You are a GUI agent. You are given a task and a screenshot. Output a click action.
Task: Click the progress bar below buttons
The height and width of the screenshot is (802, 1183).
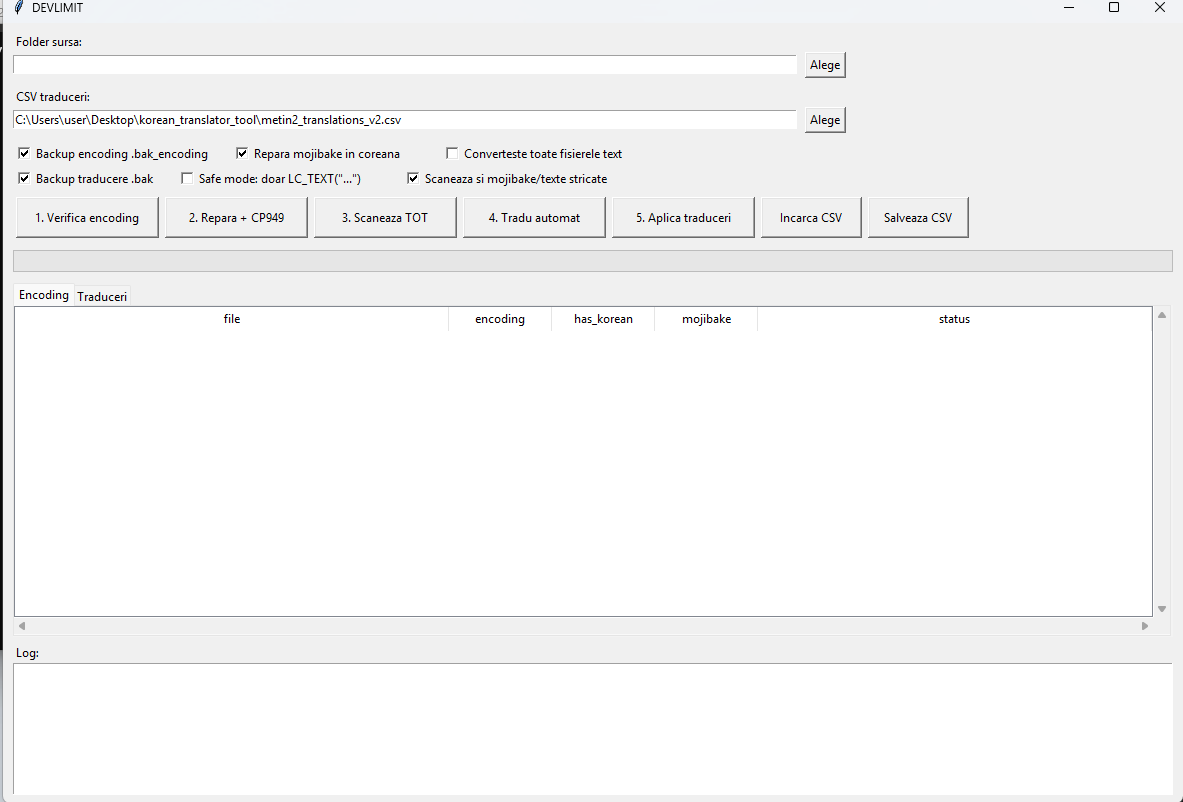tap(593, 261)
